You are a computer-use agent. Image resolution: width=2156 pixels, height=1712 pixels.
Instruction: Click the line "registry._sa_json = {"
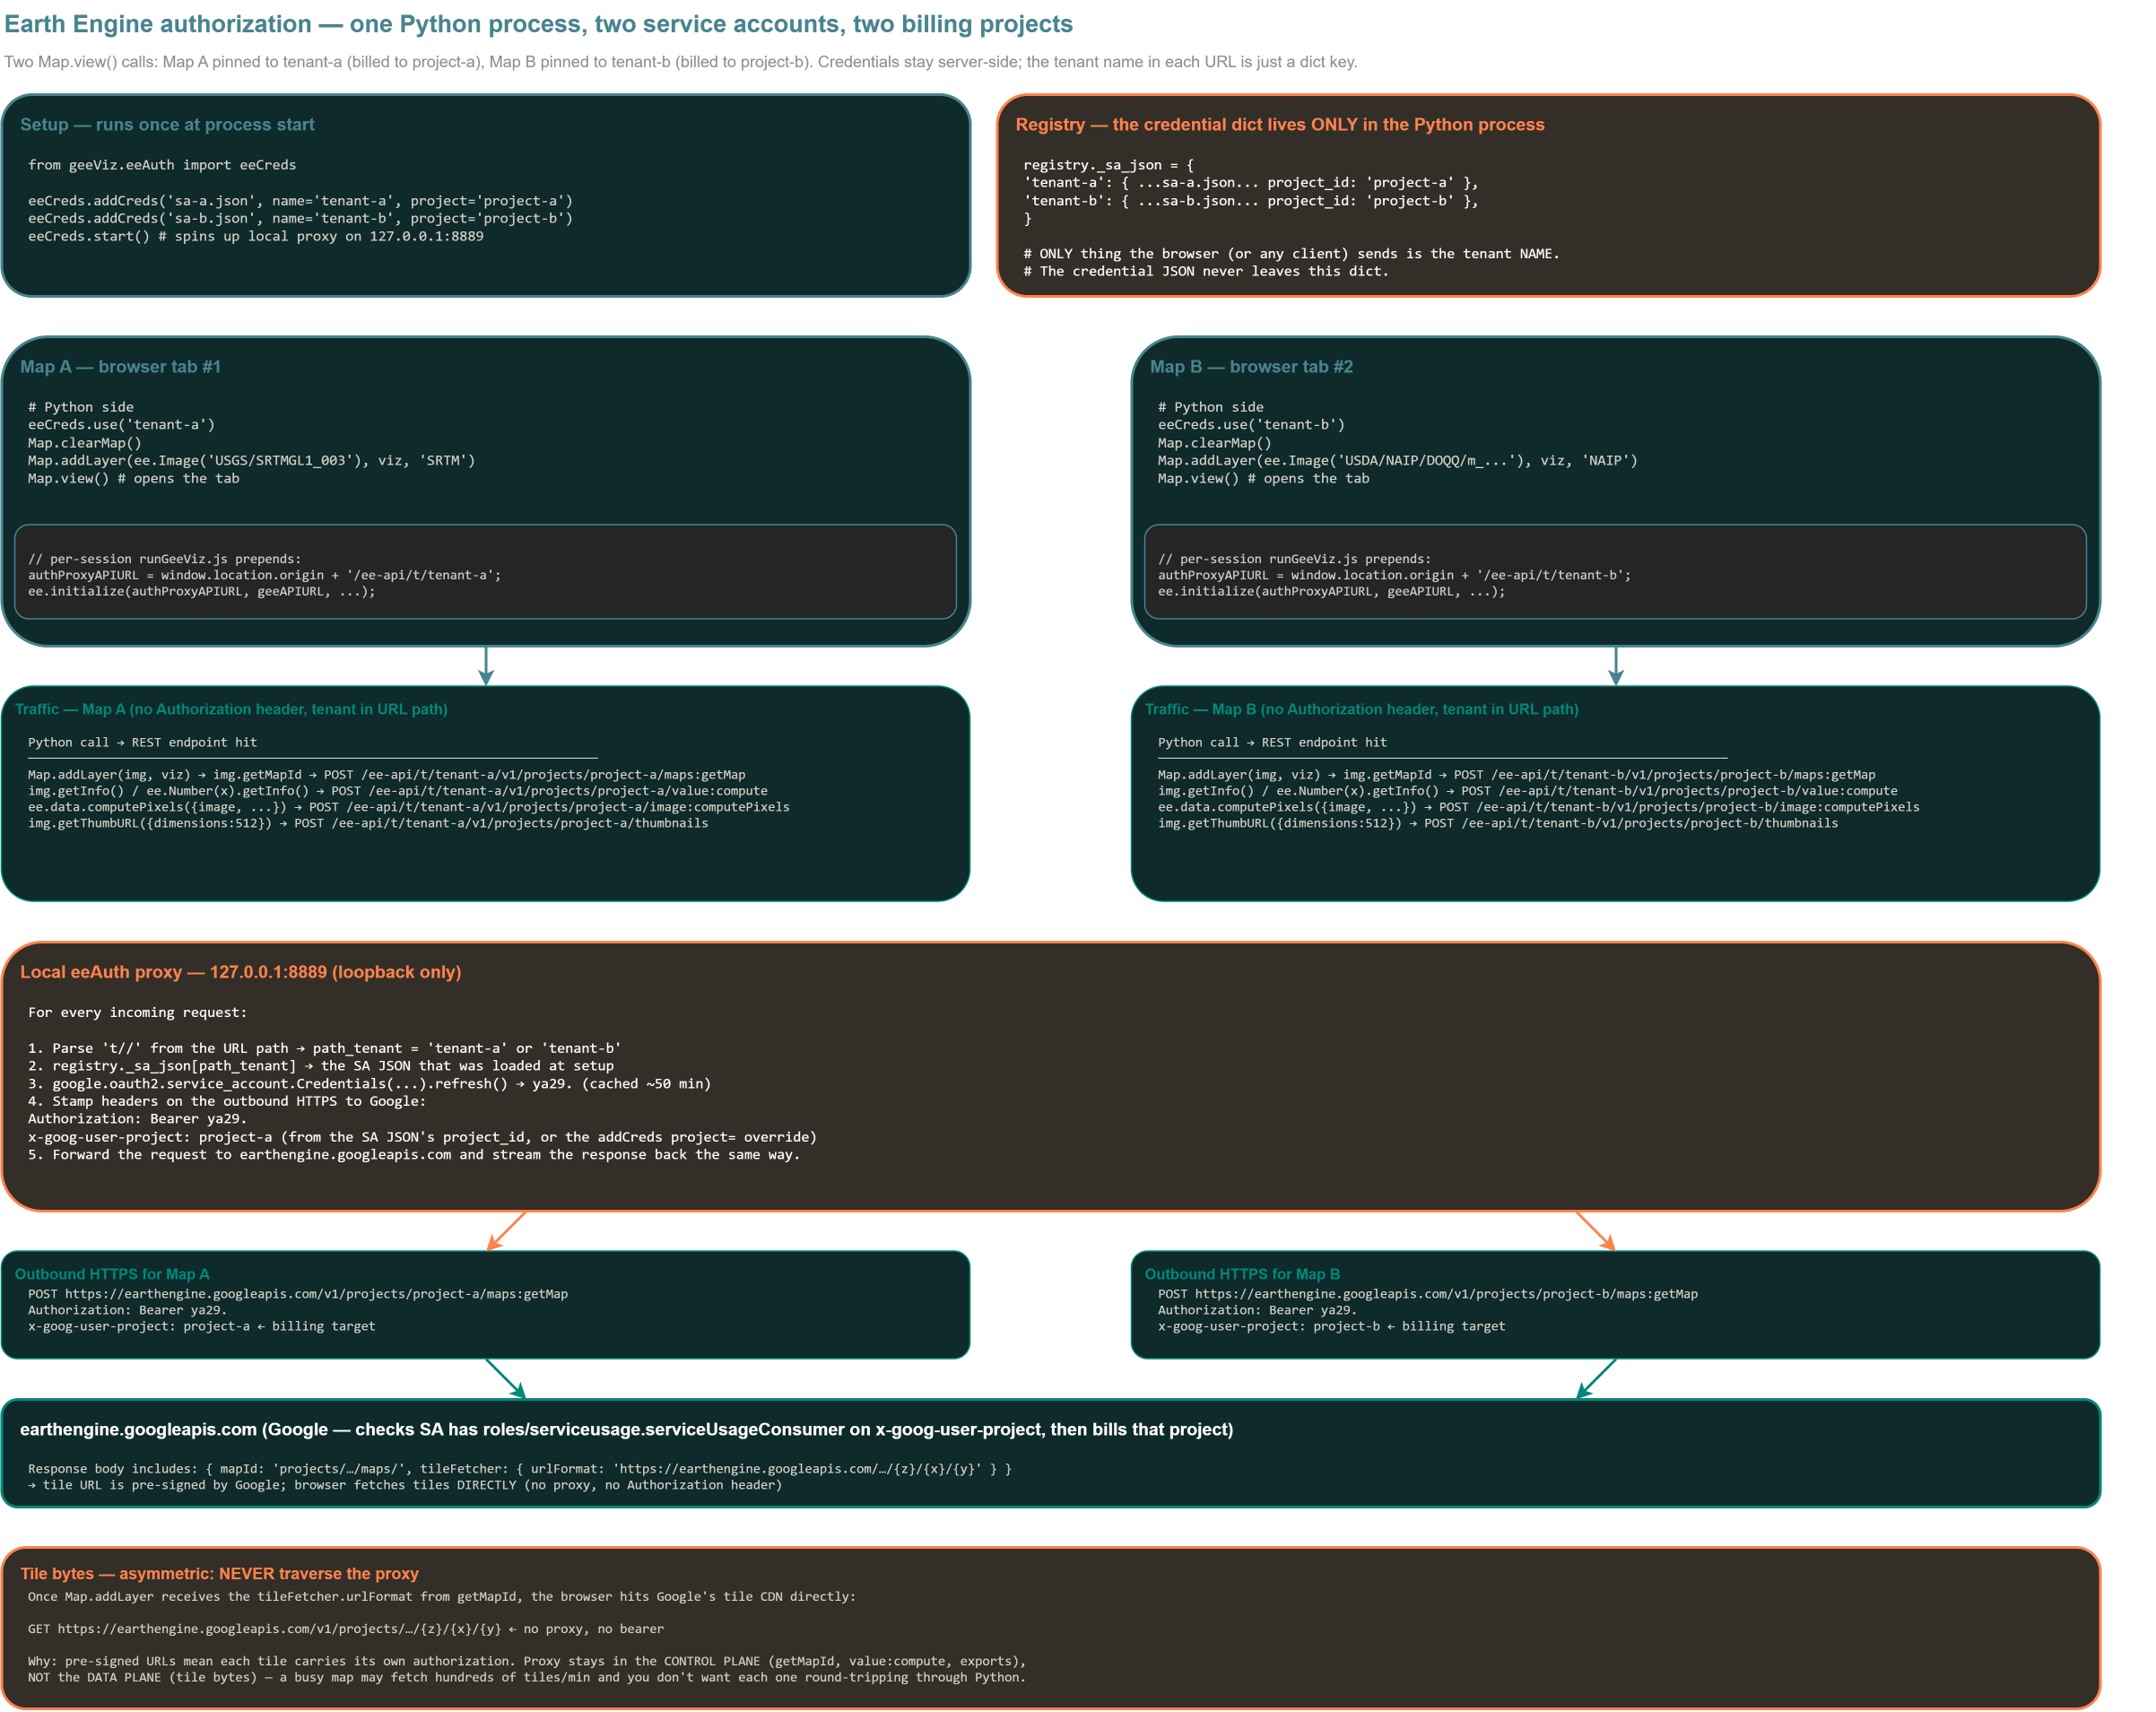pos(1109,165)
